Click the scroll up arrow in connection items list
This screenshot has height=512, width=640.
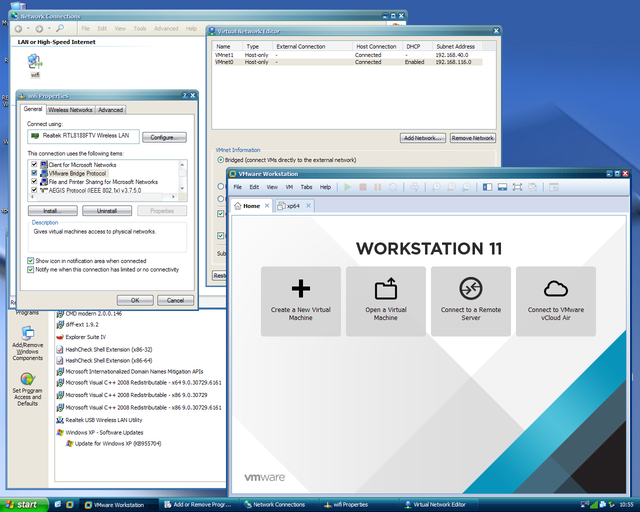(182, 165)
